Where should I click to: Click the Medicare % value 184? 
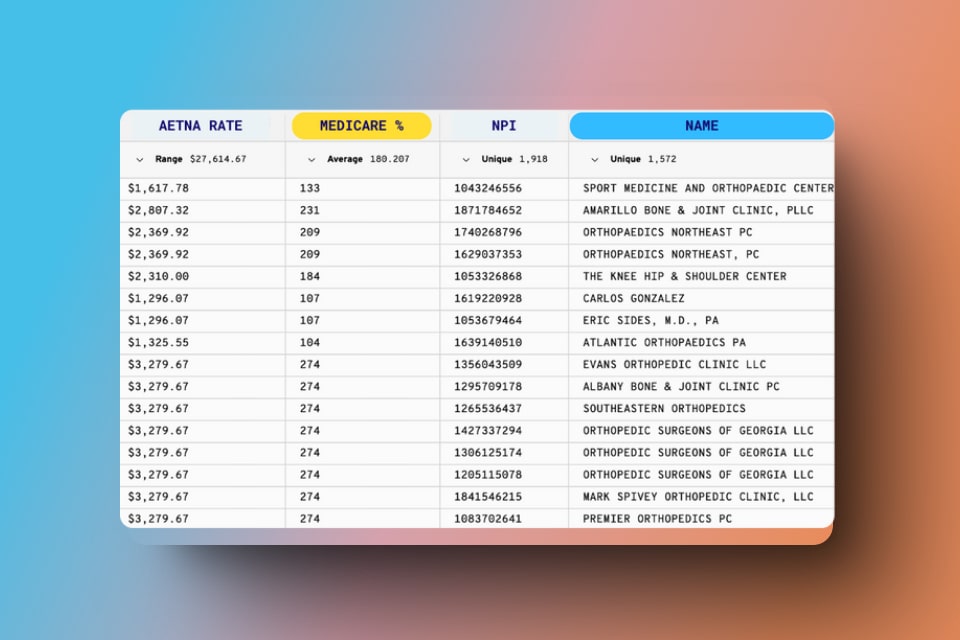tap(310, 277)
